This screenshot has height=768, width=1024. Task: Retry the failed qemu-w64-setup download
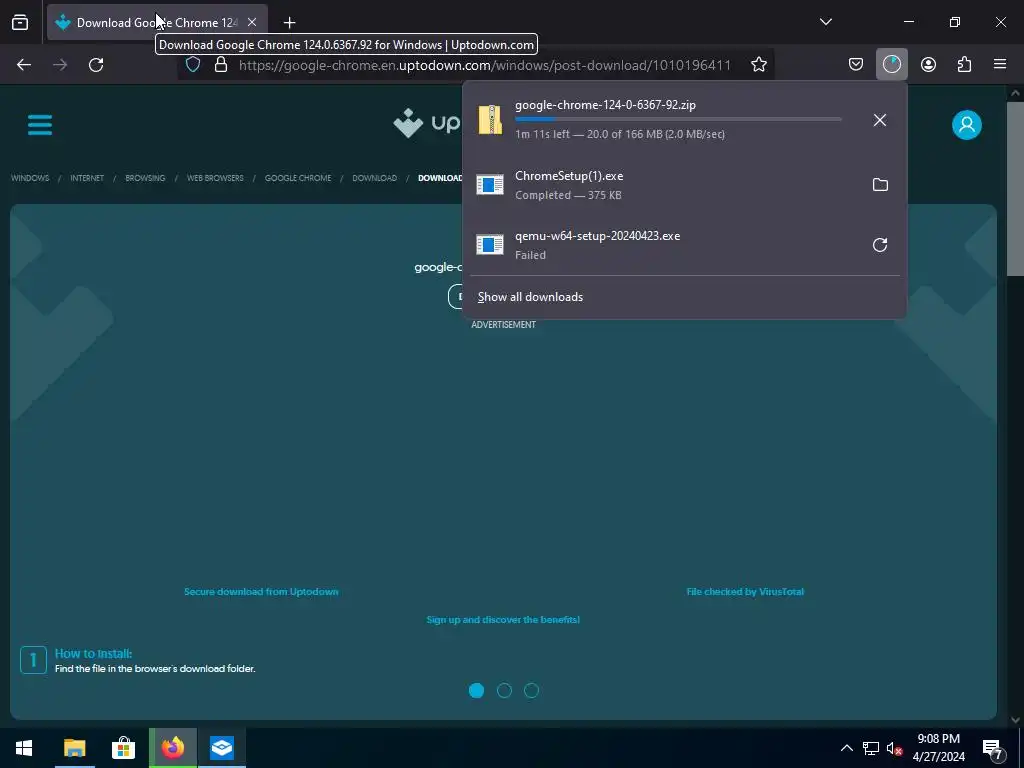(880, 245)
